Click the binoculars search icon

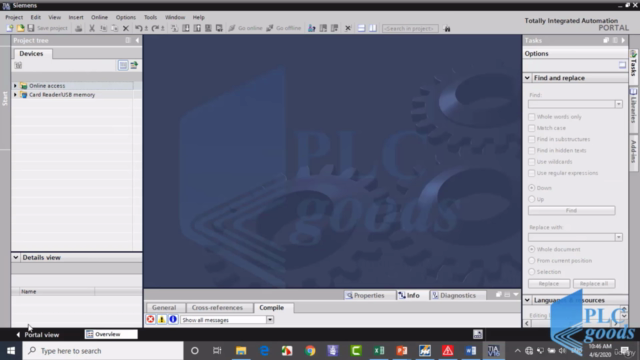click(x=447, y=28)
